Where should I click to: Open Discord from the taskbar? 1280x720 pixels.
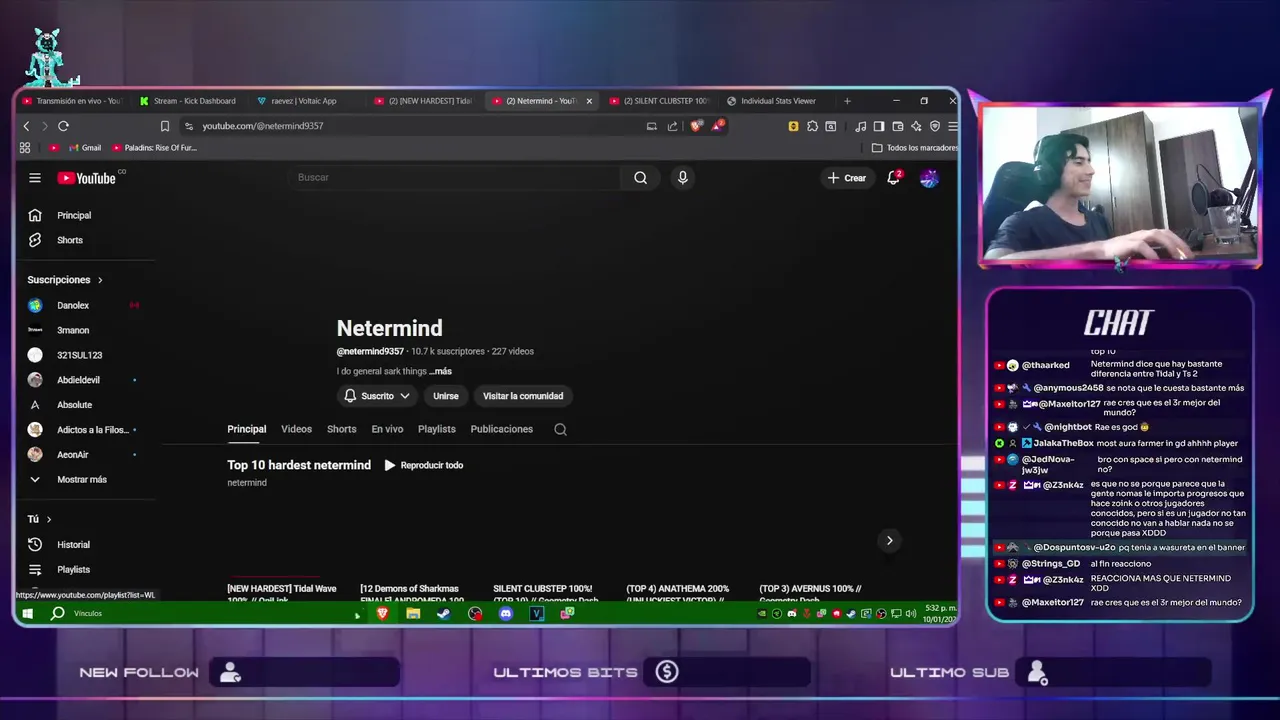coord(506,613)
